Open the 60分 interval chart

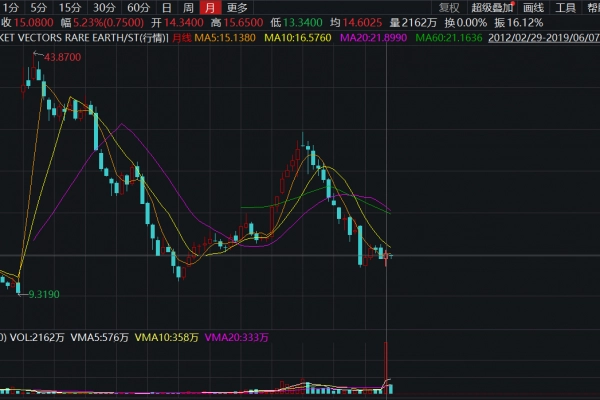click(x=139, y=8)
